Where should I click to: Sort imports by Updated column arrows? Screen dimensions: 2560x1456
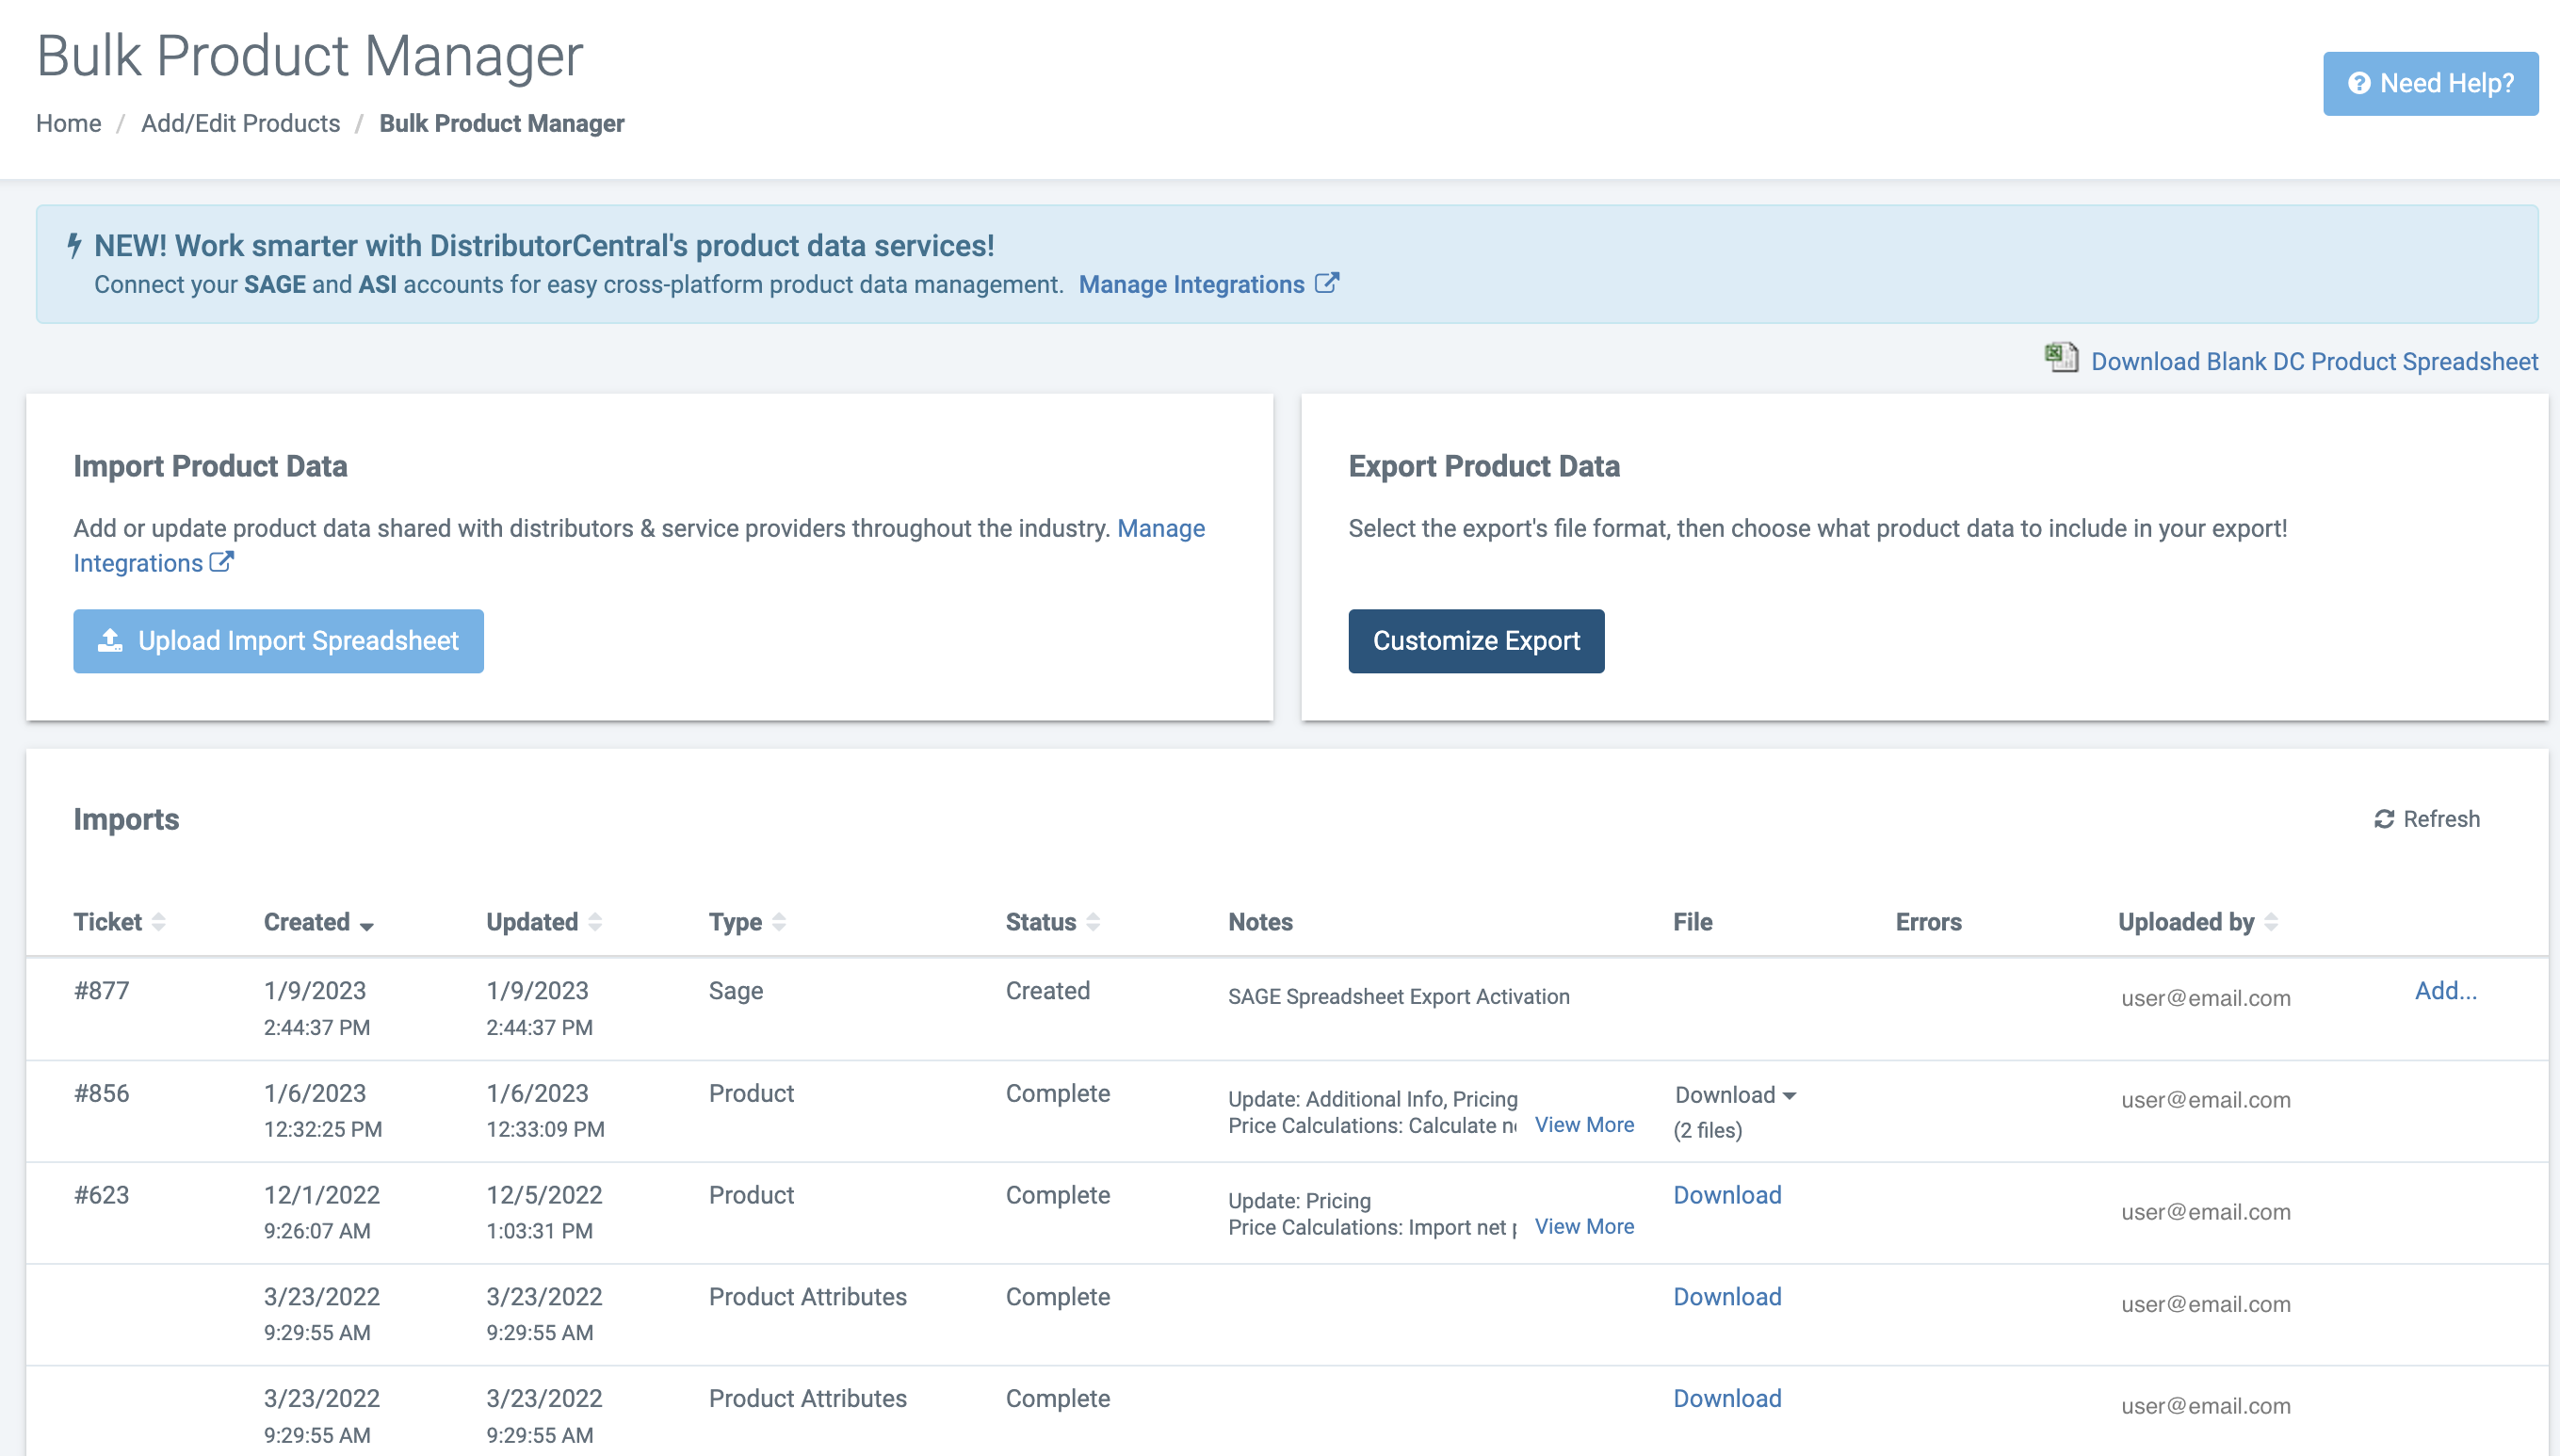[x=595, y=922]
